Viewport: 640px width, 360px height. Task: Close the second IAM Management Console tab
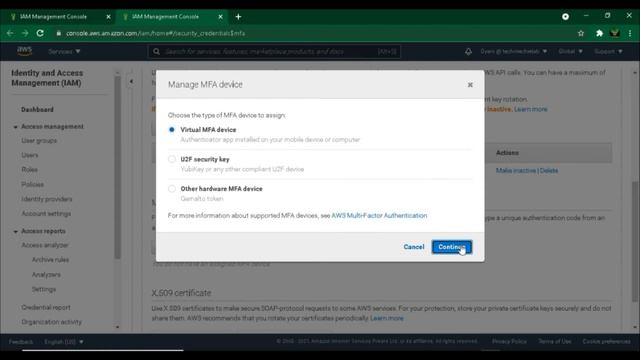220,17
